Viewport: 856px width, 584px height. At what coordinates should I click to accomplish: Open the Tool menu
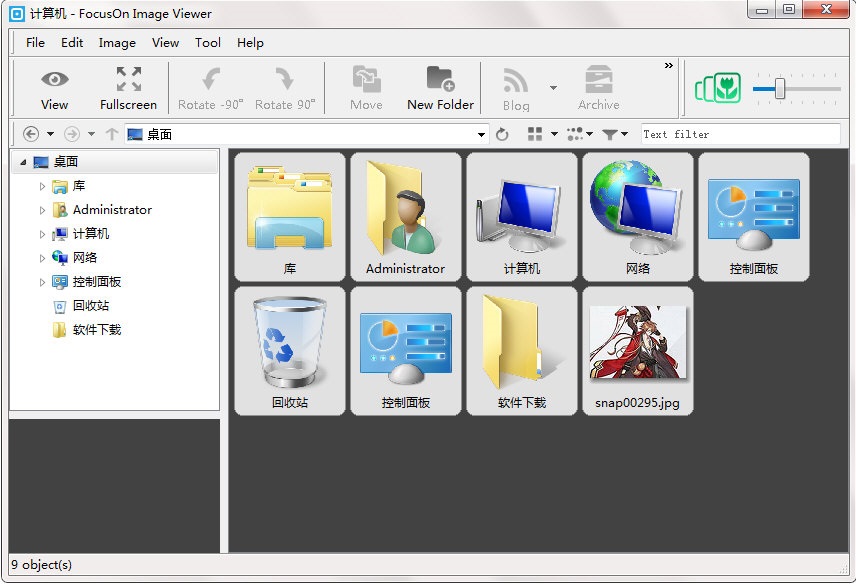coord(207,43)
